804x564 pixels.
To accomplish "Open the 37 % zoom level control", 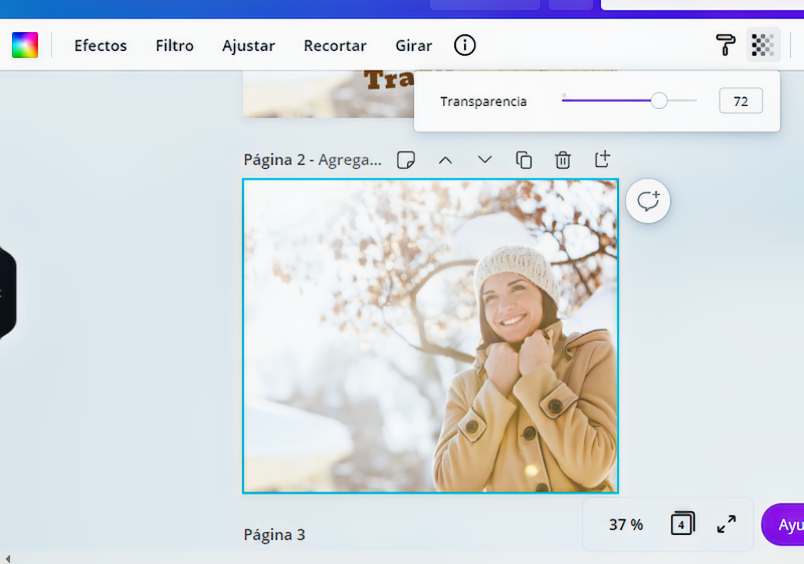I will coord(626,524).
